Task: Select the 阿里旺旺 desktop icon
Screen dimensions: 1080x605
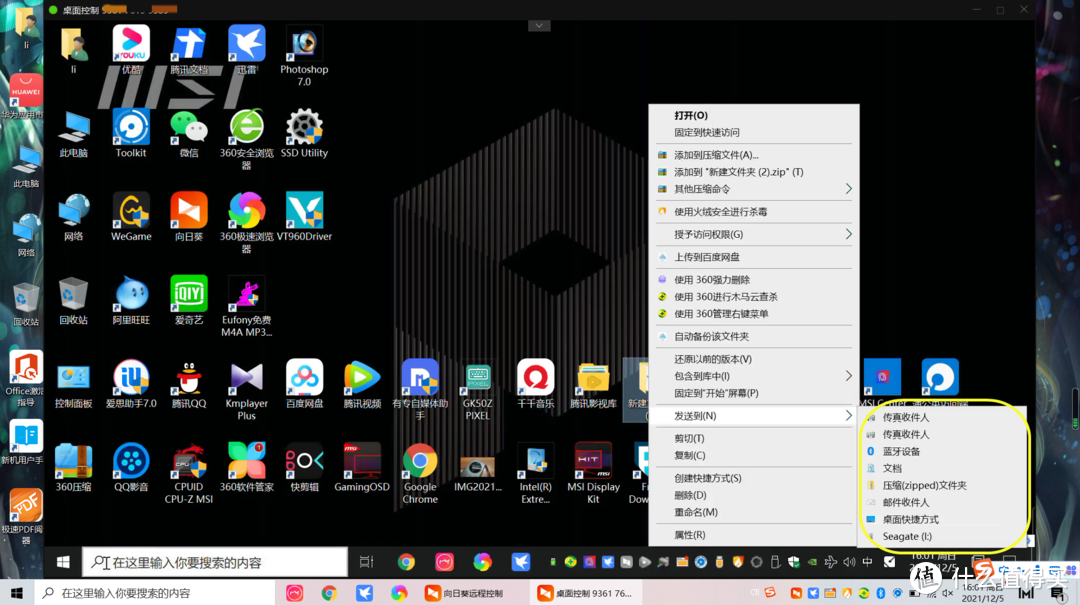Action: (131, 300)
